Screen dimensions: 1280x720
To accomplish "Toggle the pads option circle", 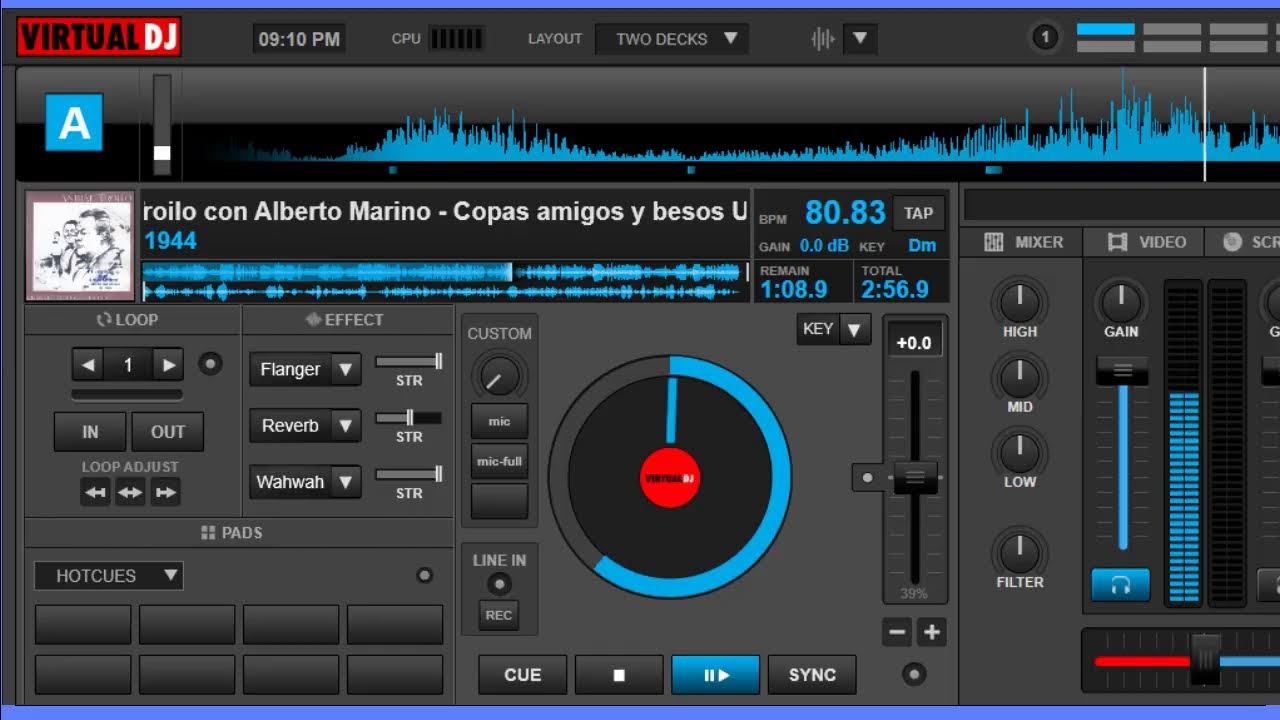I will pos(424,575).
